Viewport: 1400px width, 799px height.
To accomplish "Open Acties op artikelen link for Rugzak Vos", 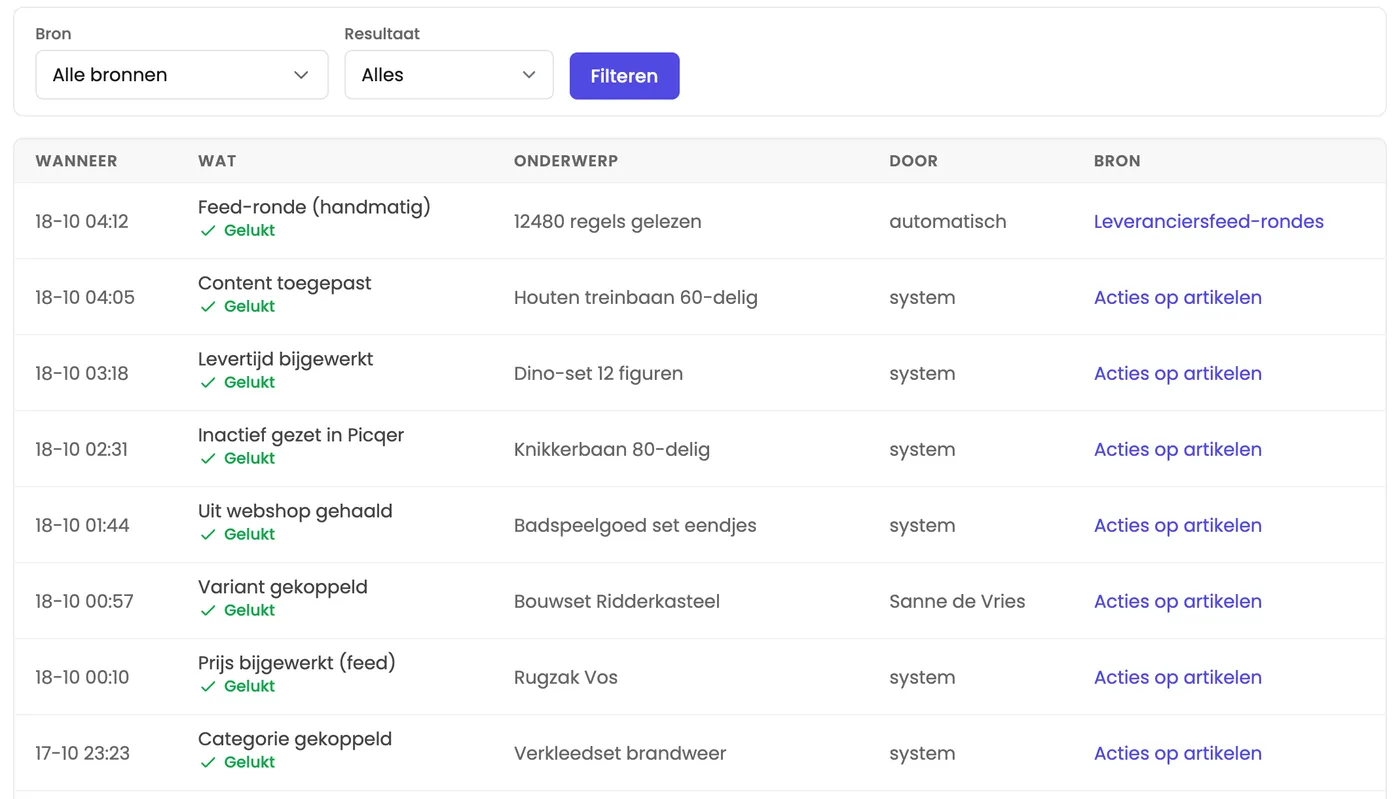I will coord(1177,677).
